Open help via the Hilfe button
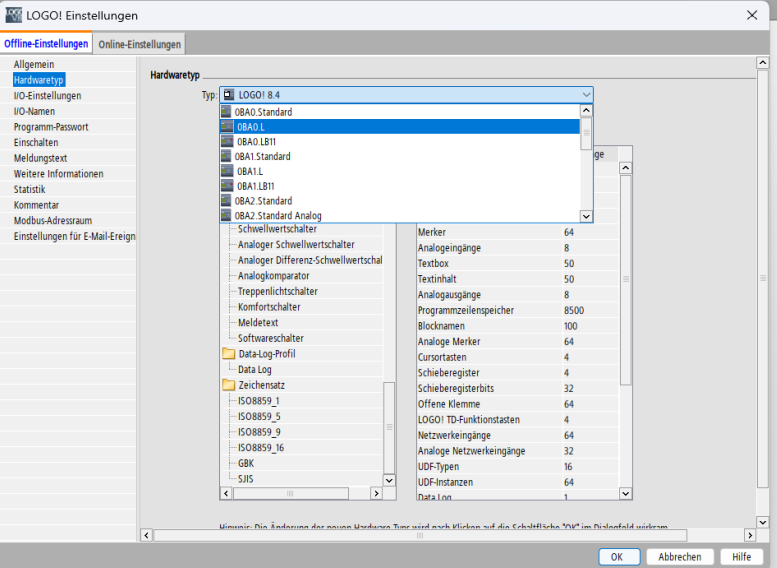Screen dimensions: 777x568 pyautogui.click(x=741, y=557)
